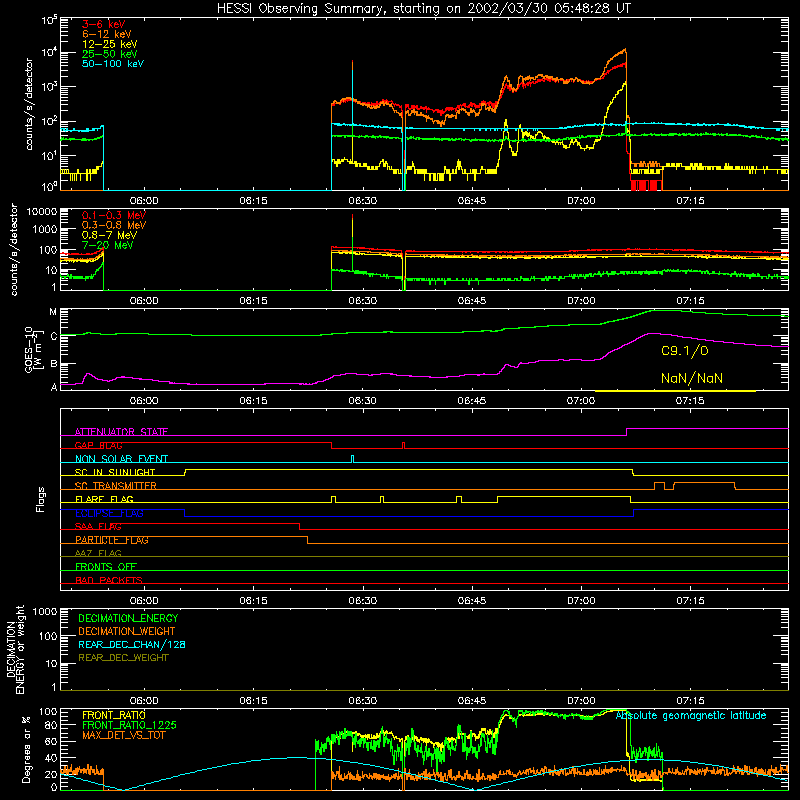Image resolution: width=800 pixels, height=800 pixels.
Task: Click the SC_IN_SUNLIGHT flag label
Action: (115, 472)
